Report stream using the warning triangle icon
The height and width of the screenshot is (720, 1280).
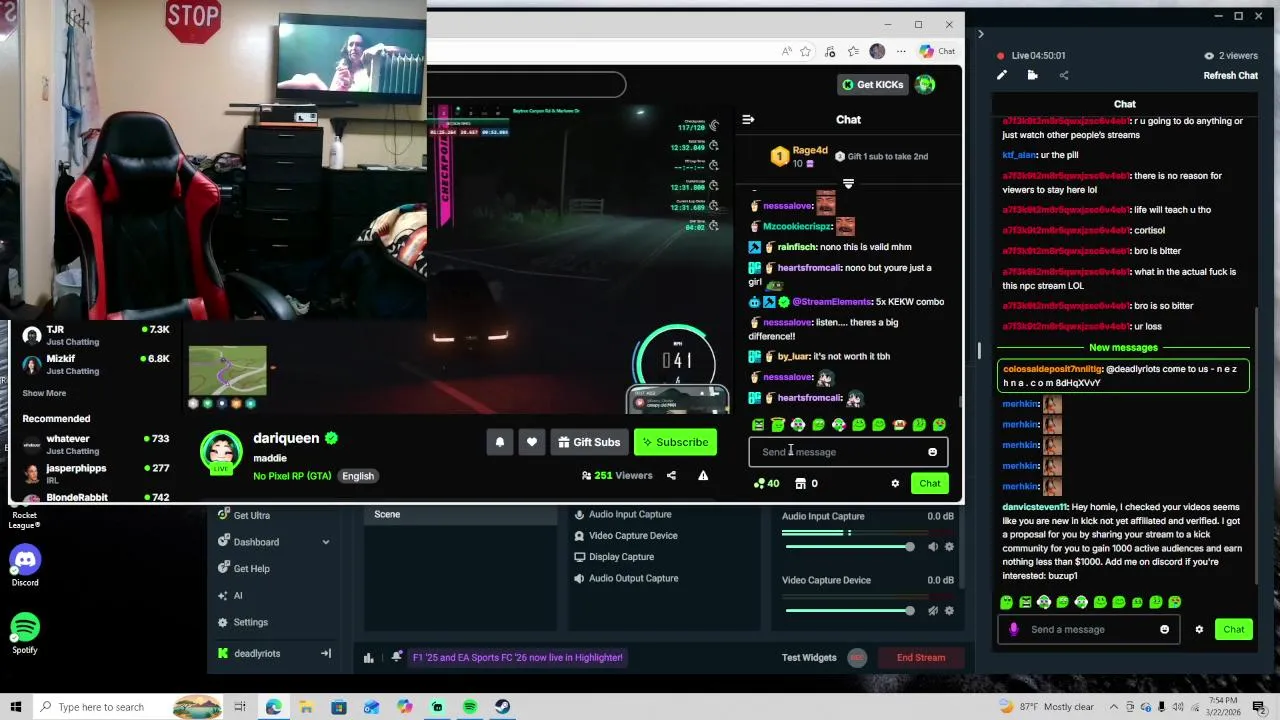point(703,475)
